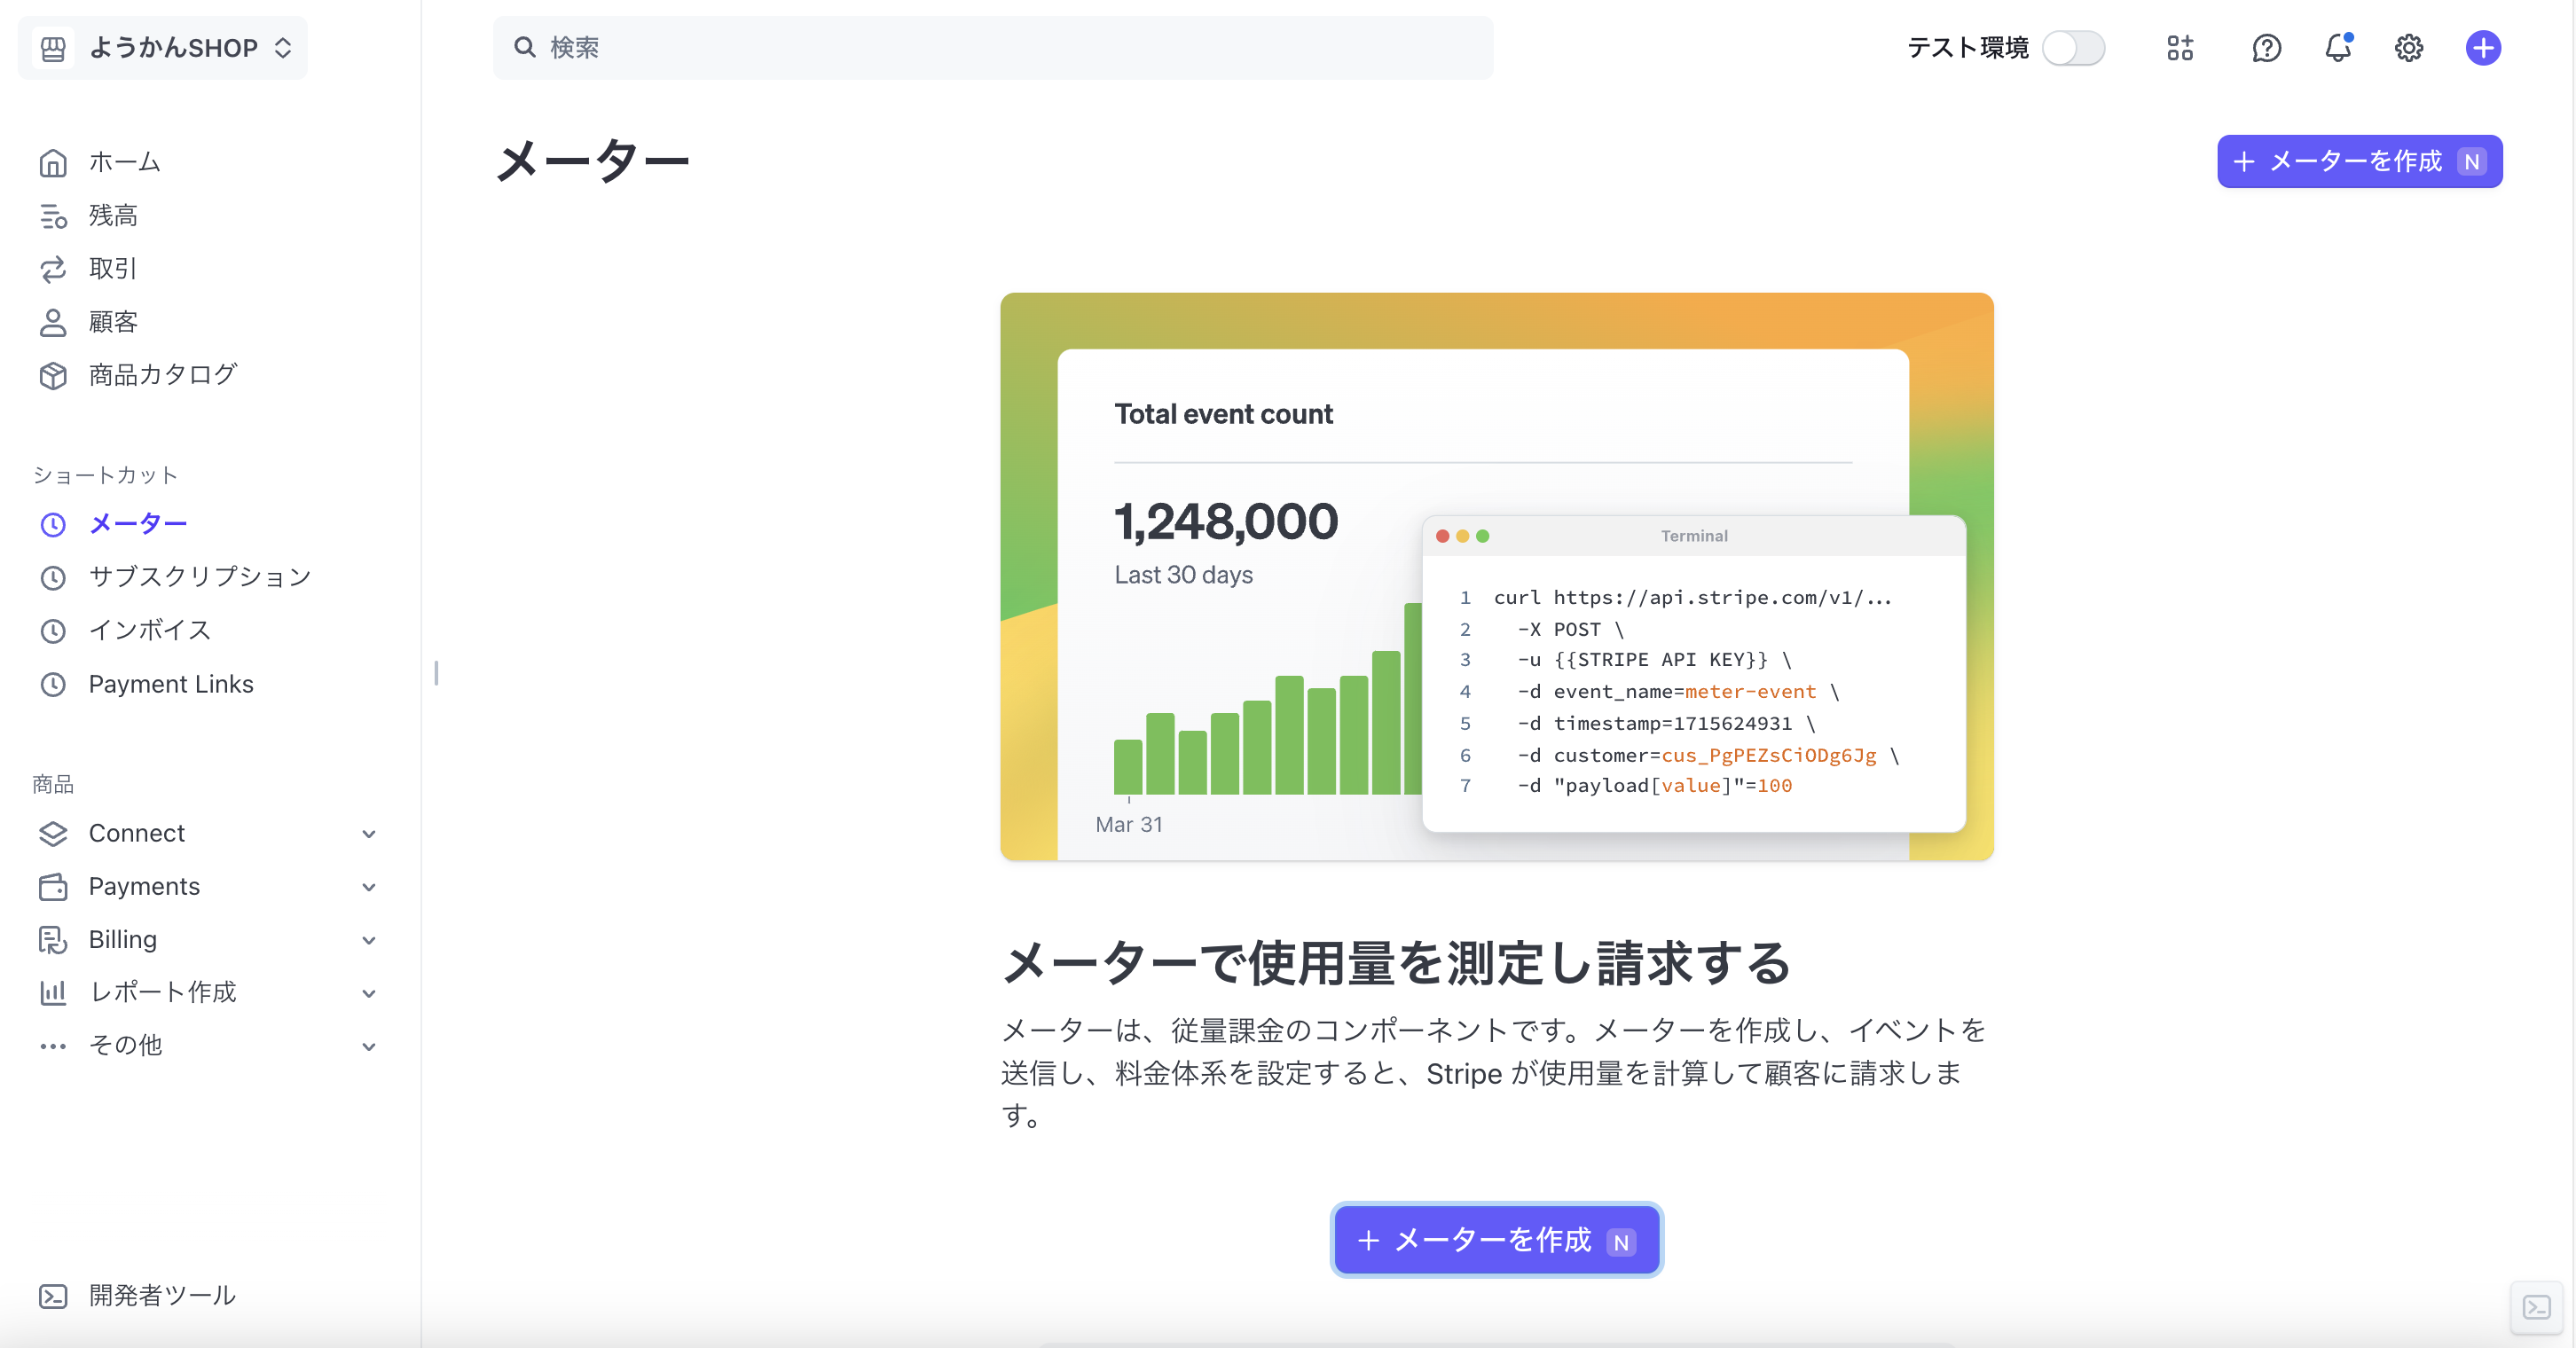2576x1348 pixels.
Task: Open the ようかんSHOP account switcher
Action: [164, 48]
